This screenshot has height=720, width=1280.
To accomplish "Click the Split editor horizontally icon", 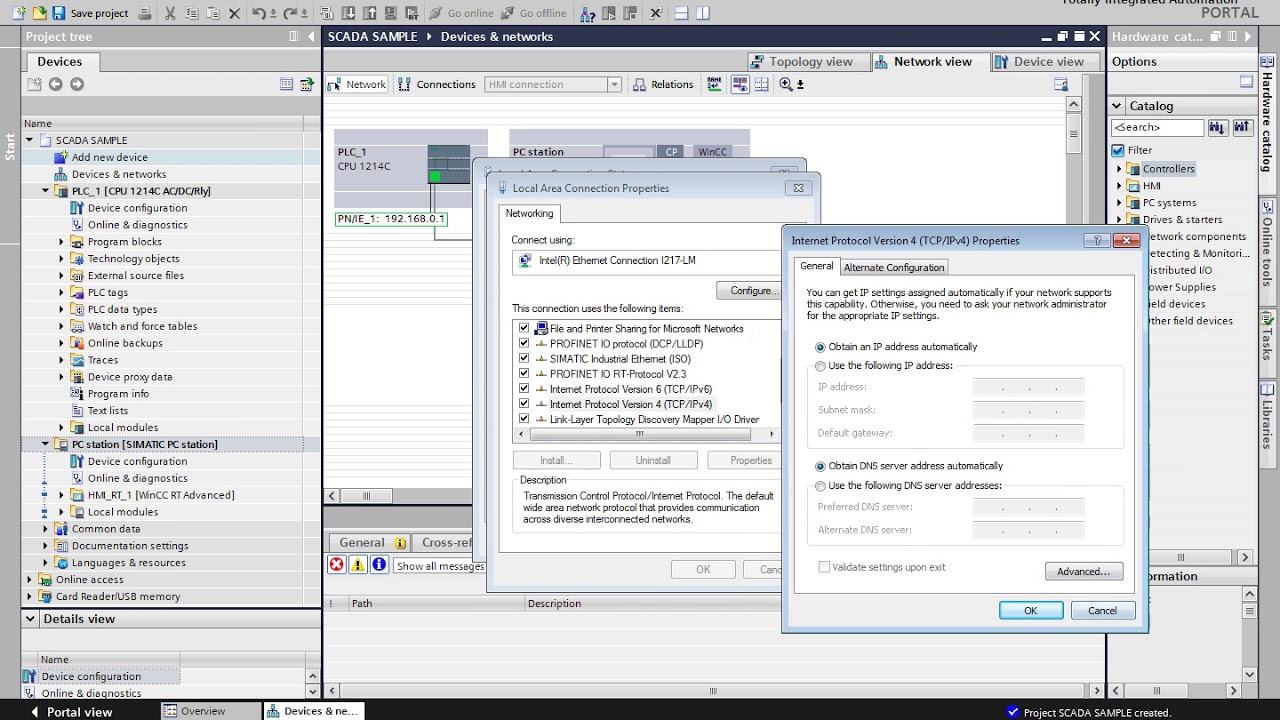I will pyautogui.click(x=681, y=13).
